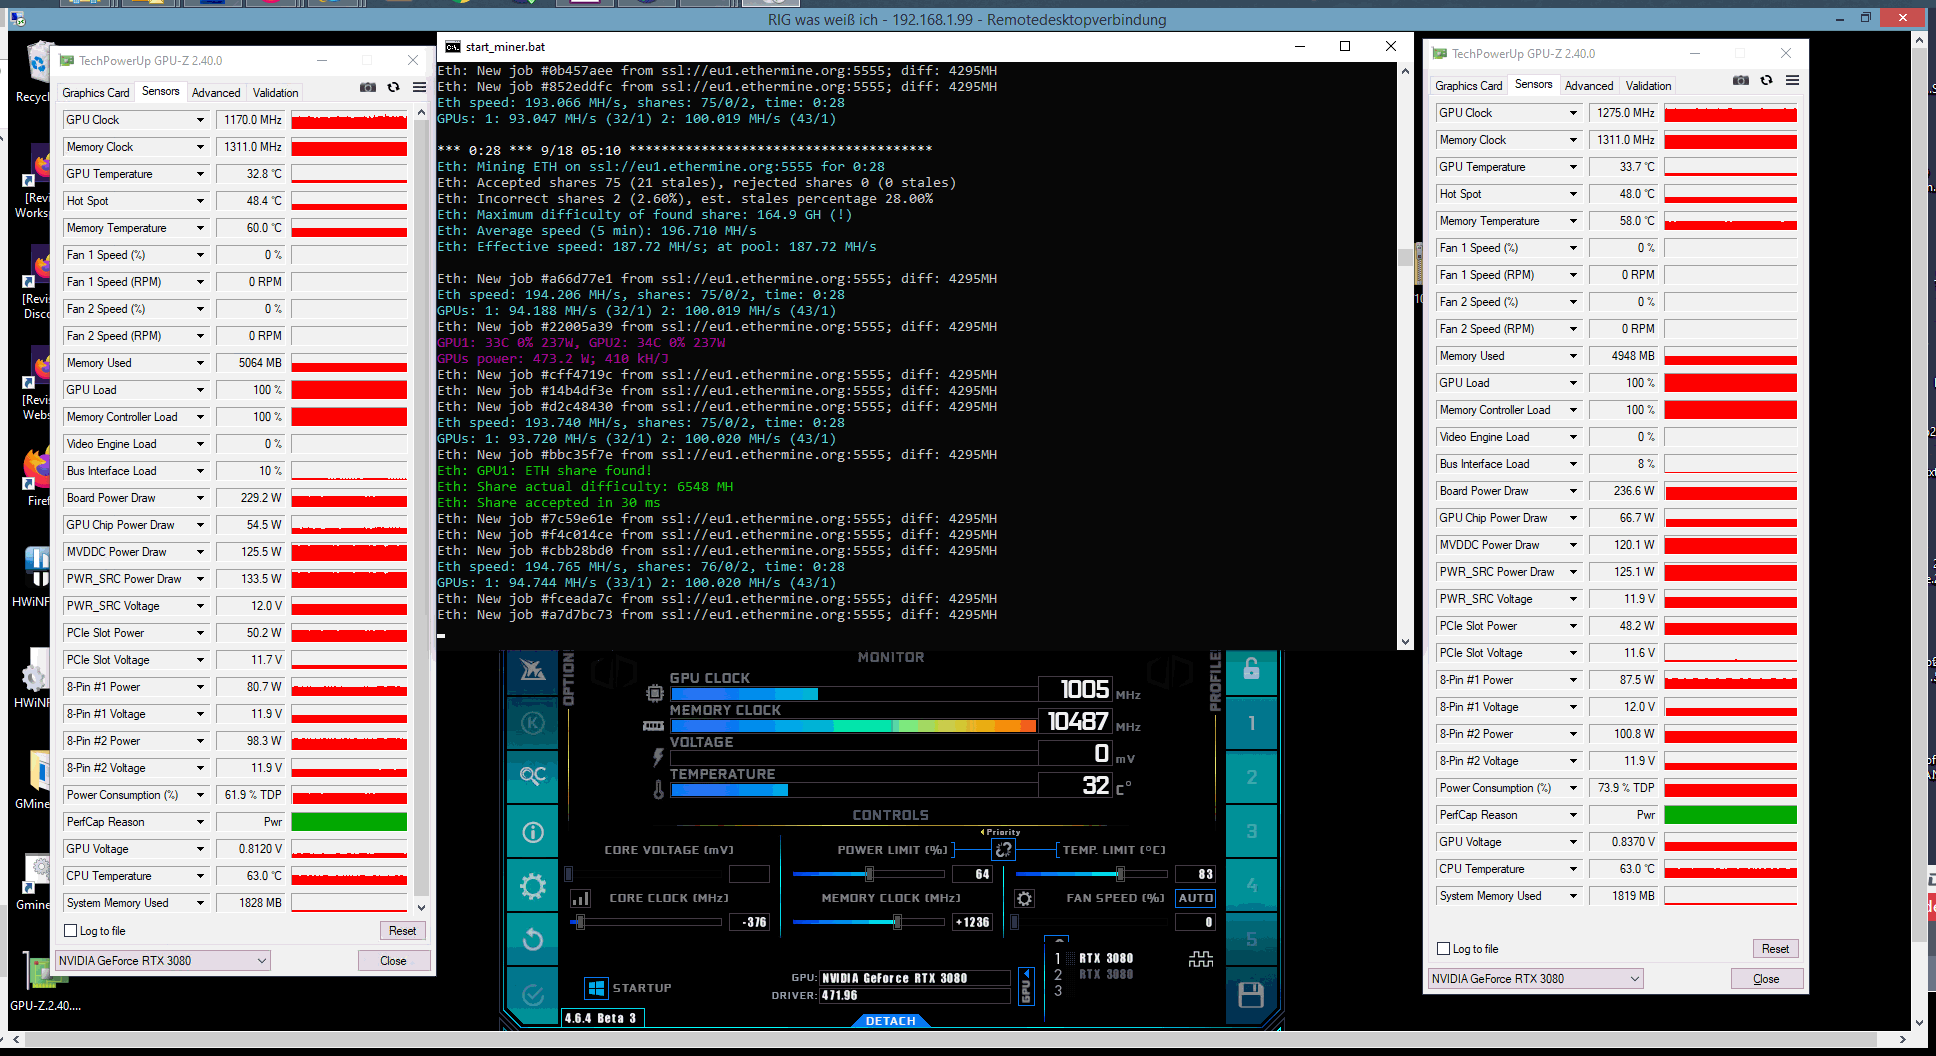Image resolution: width=1936 pixels, height=1056 pixels.
Task: Click Close button in right GPU-Z
Action: point(1767,978)
